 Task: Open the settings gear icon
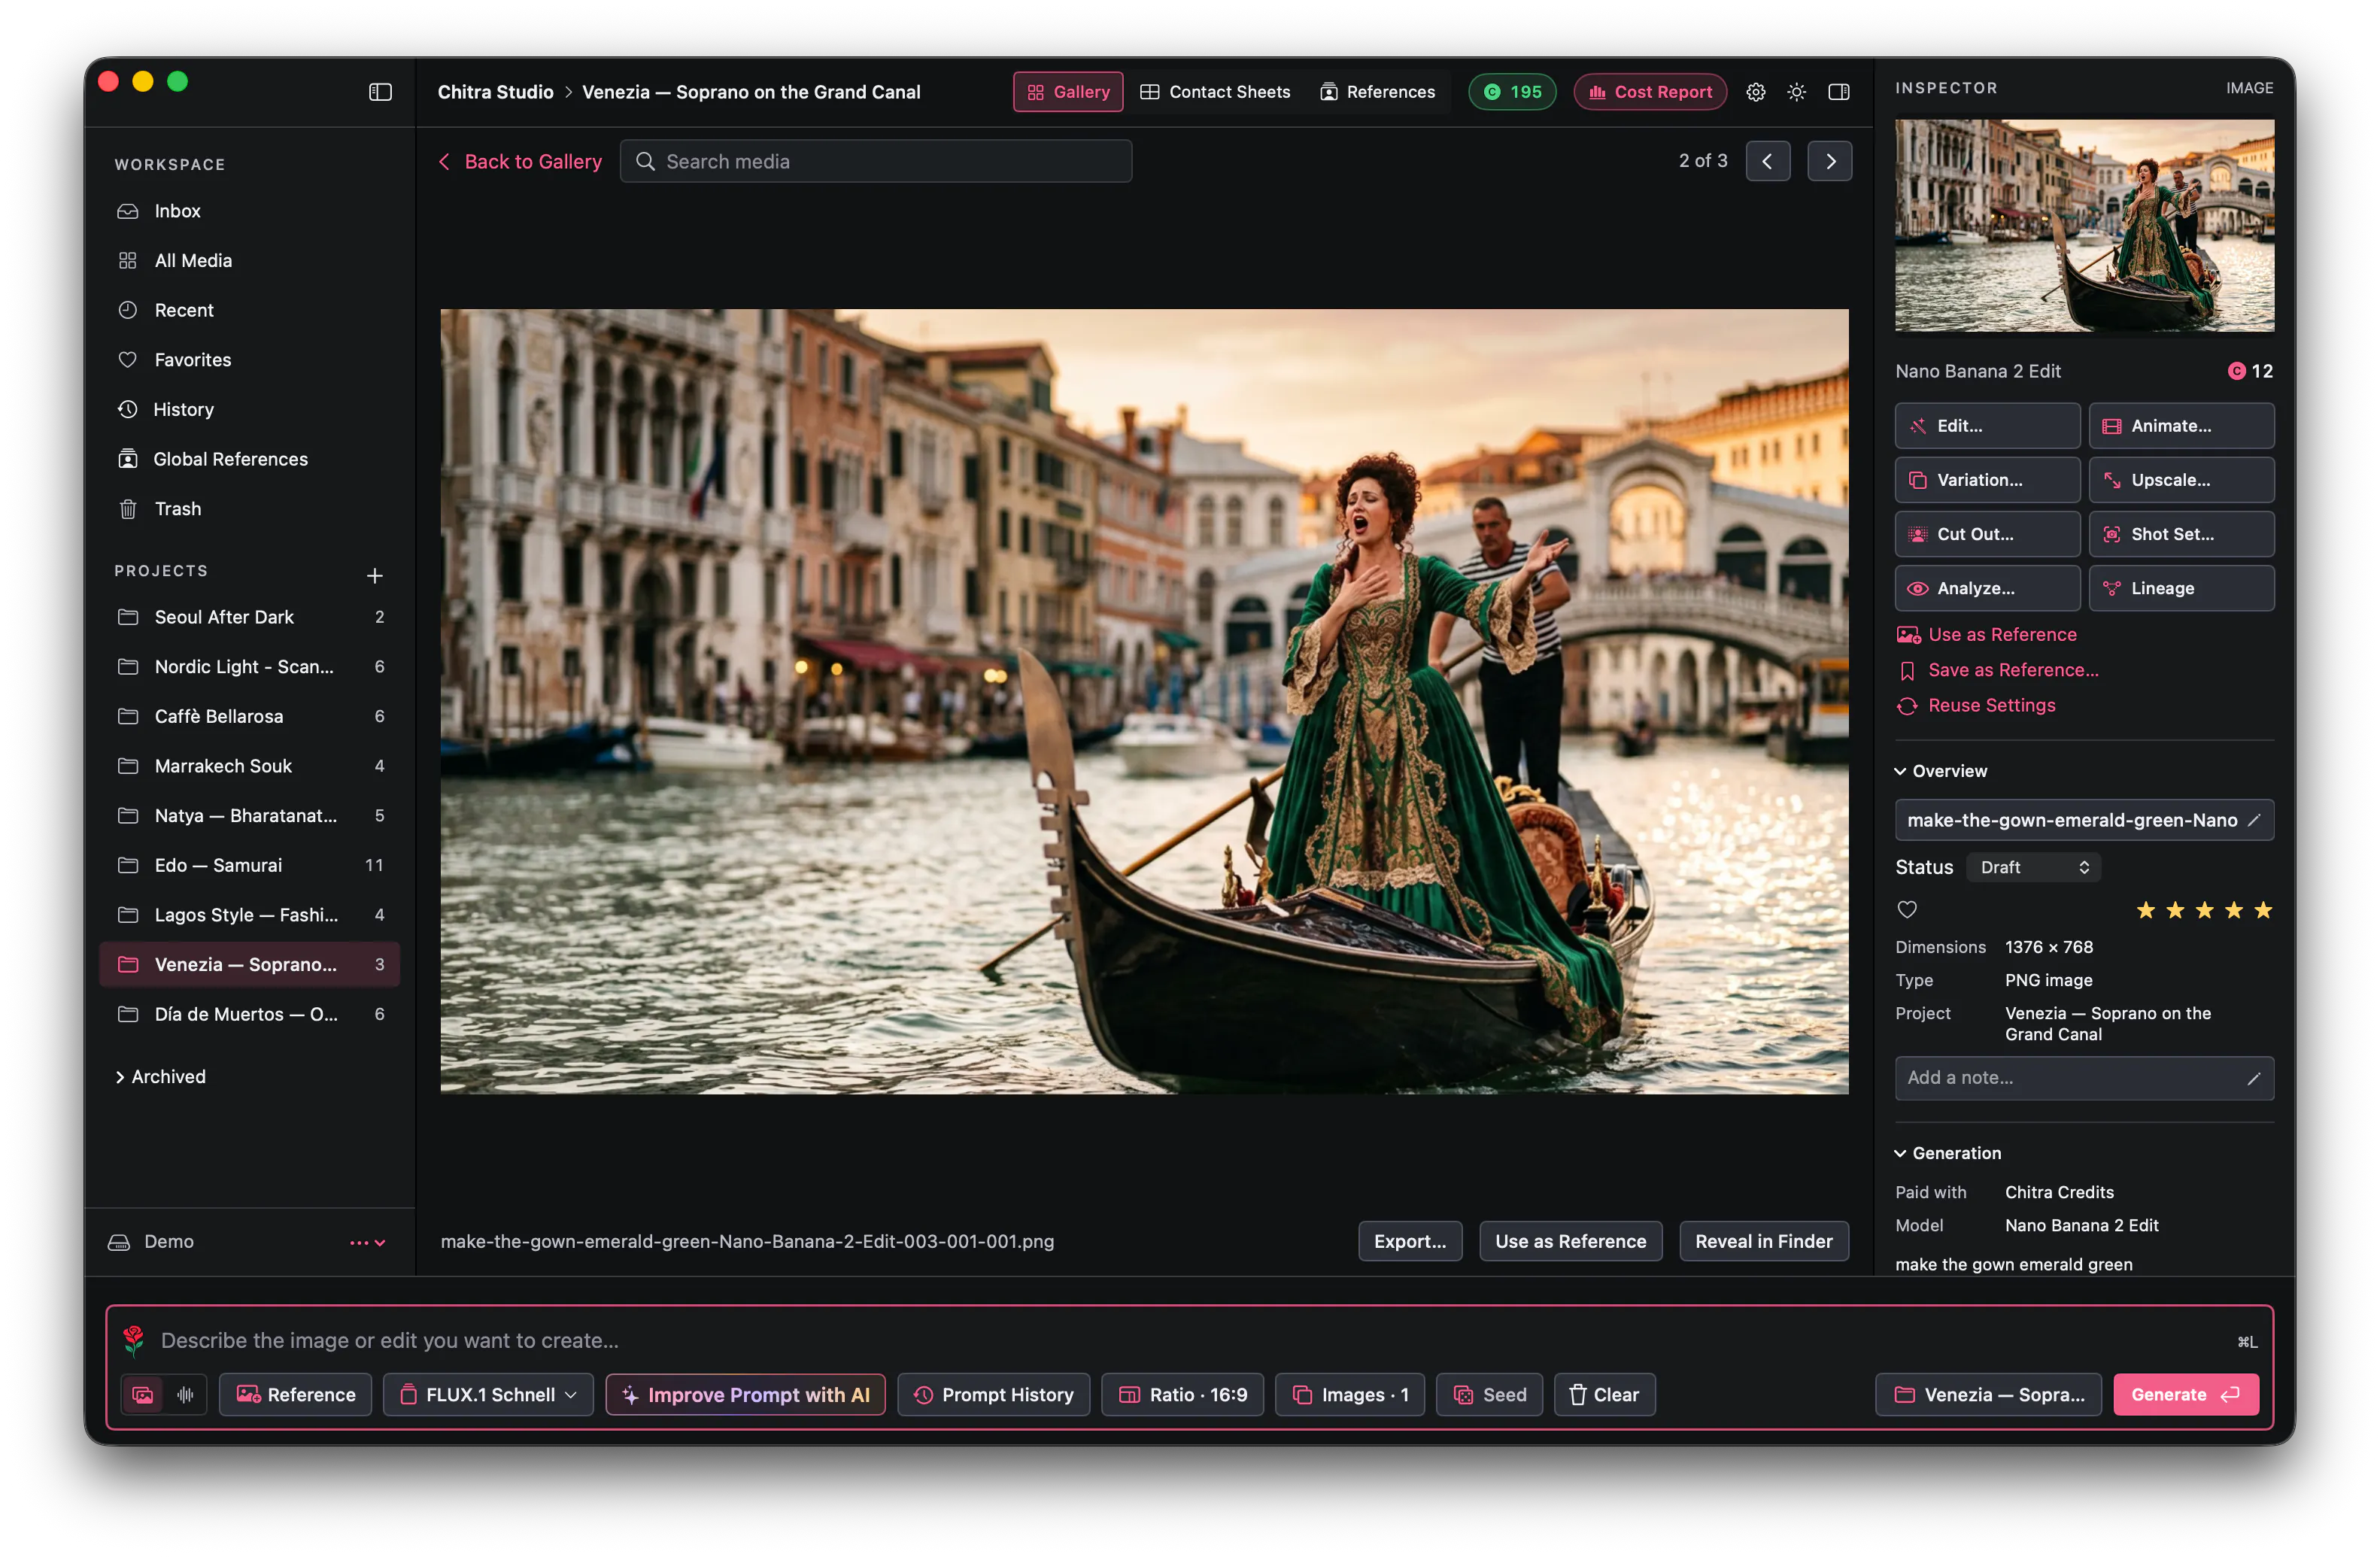pyautogui.click(x=1756, y=92)
